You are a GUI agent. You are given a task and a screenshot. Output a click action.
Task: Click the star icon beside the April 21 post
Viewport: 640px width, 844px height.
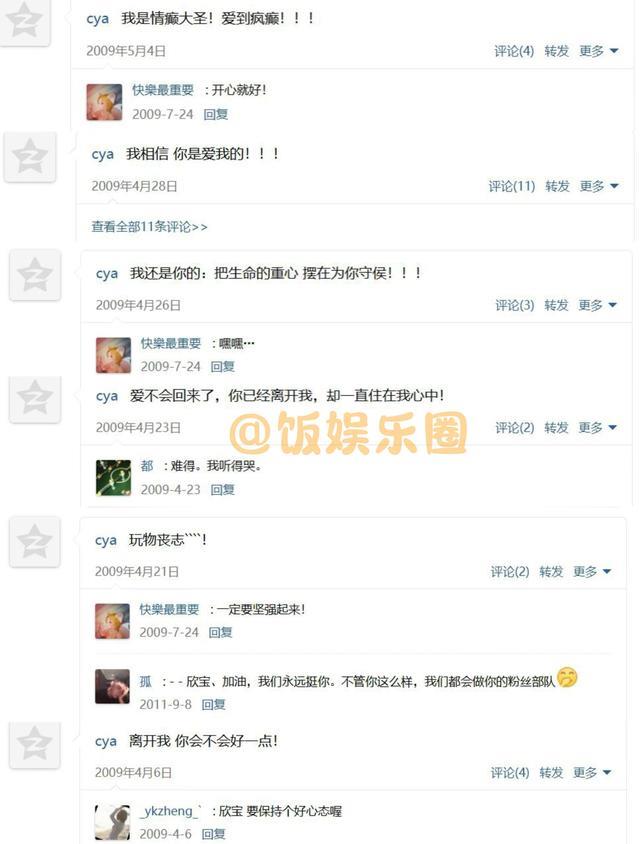coord(34,541)
